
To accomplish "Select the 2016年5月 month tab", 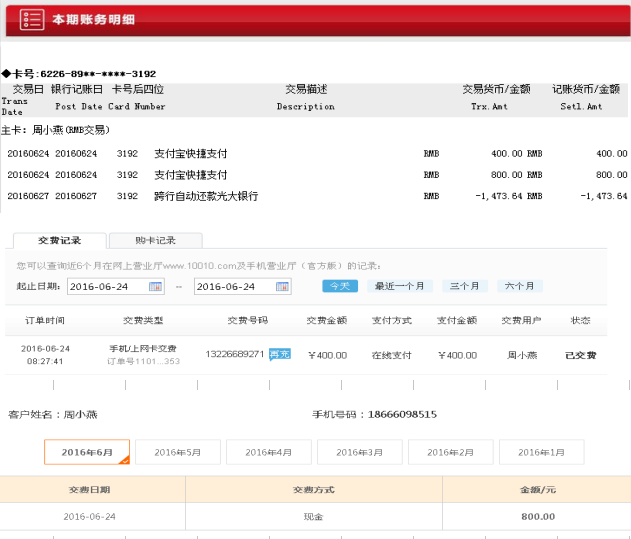I will point(177,452).
